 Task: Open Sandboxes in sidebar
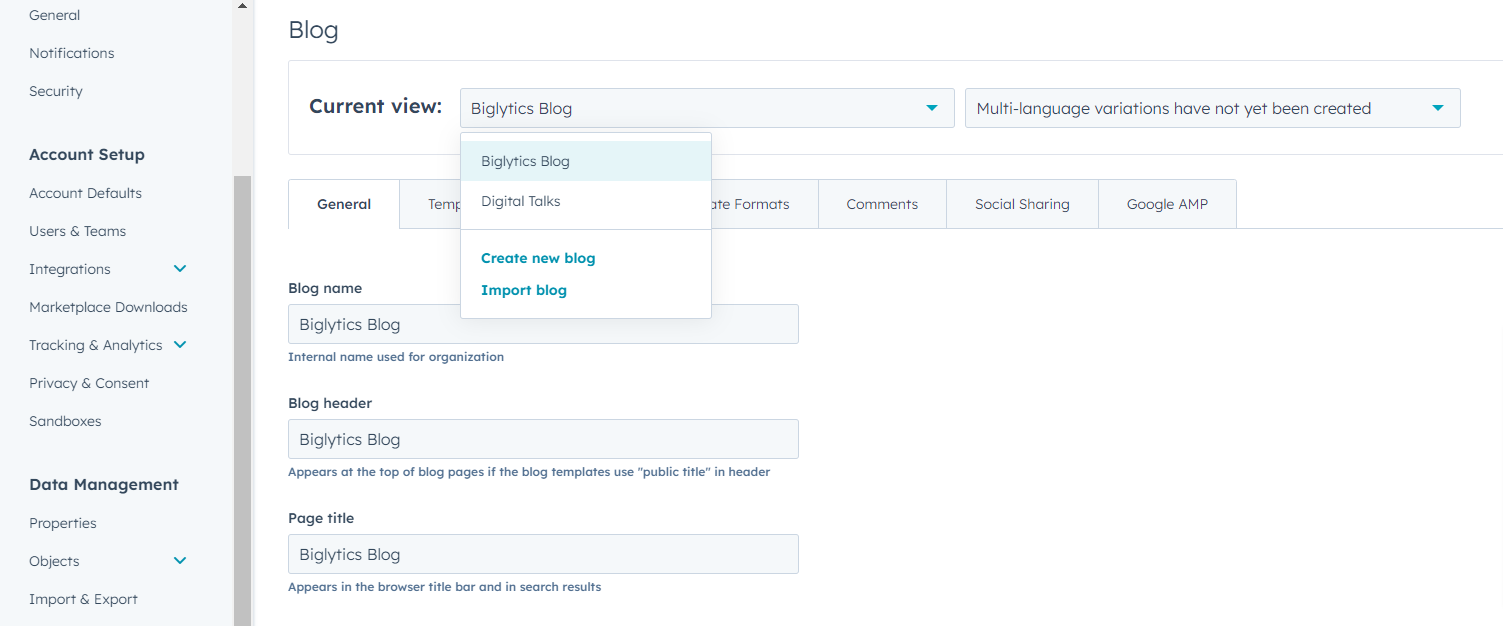65,421
